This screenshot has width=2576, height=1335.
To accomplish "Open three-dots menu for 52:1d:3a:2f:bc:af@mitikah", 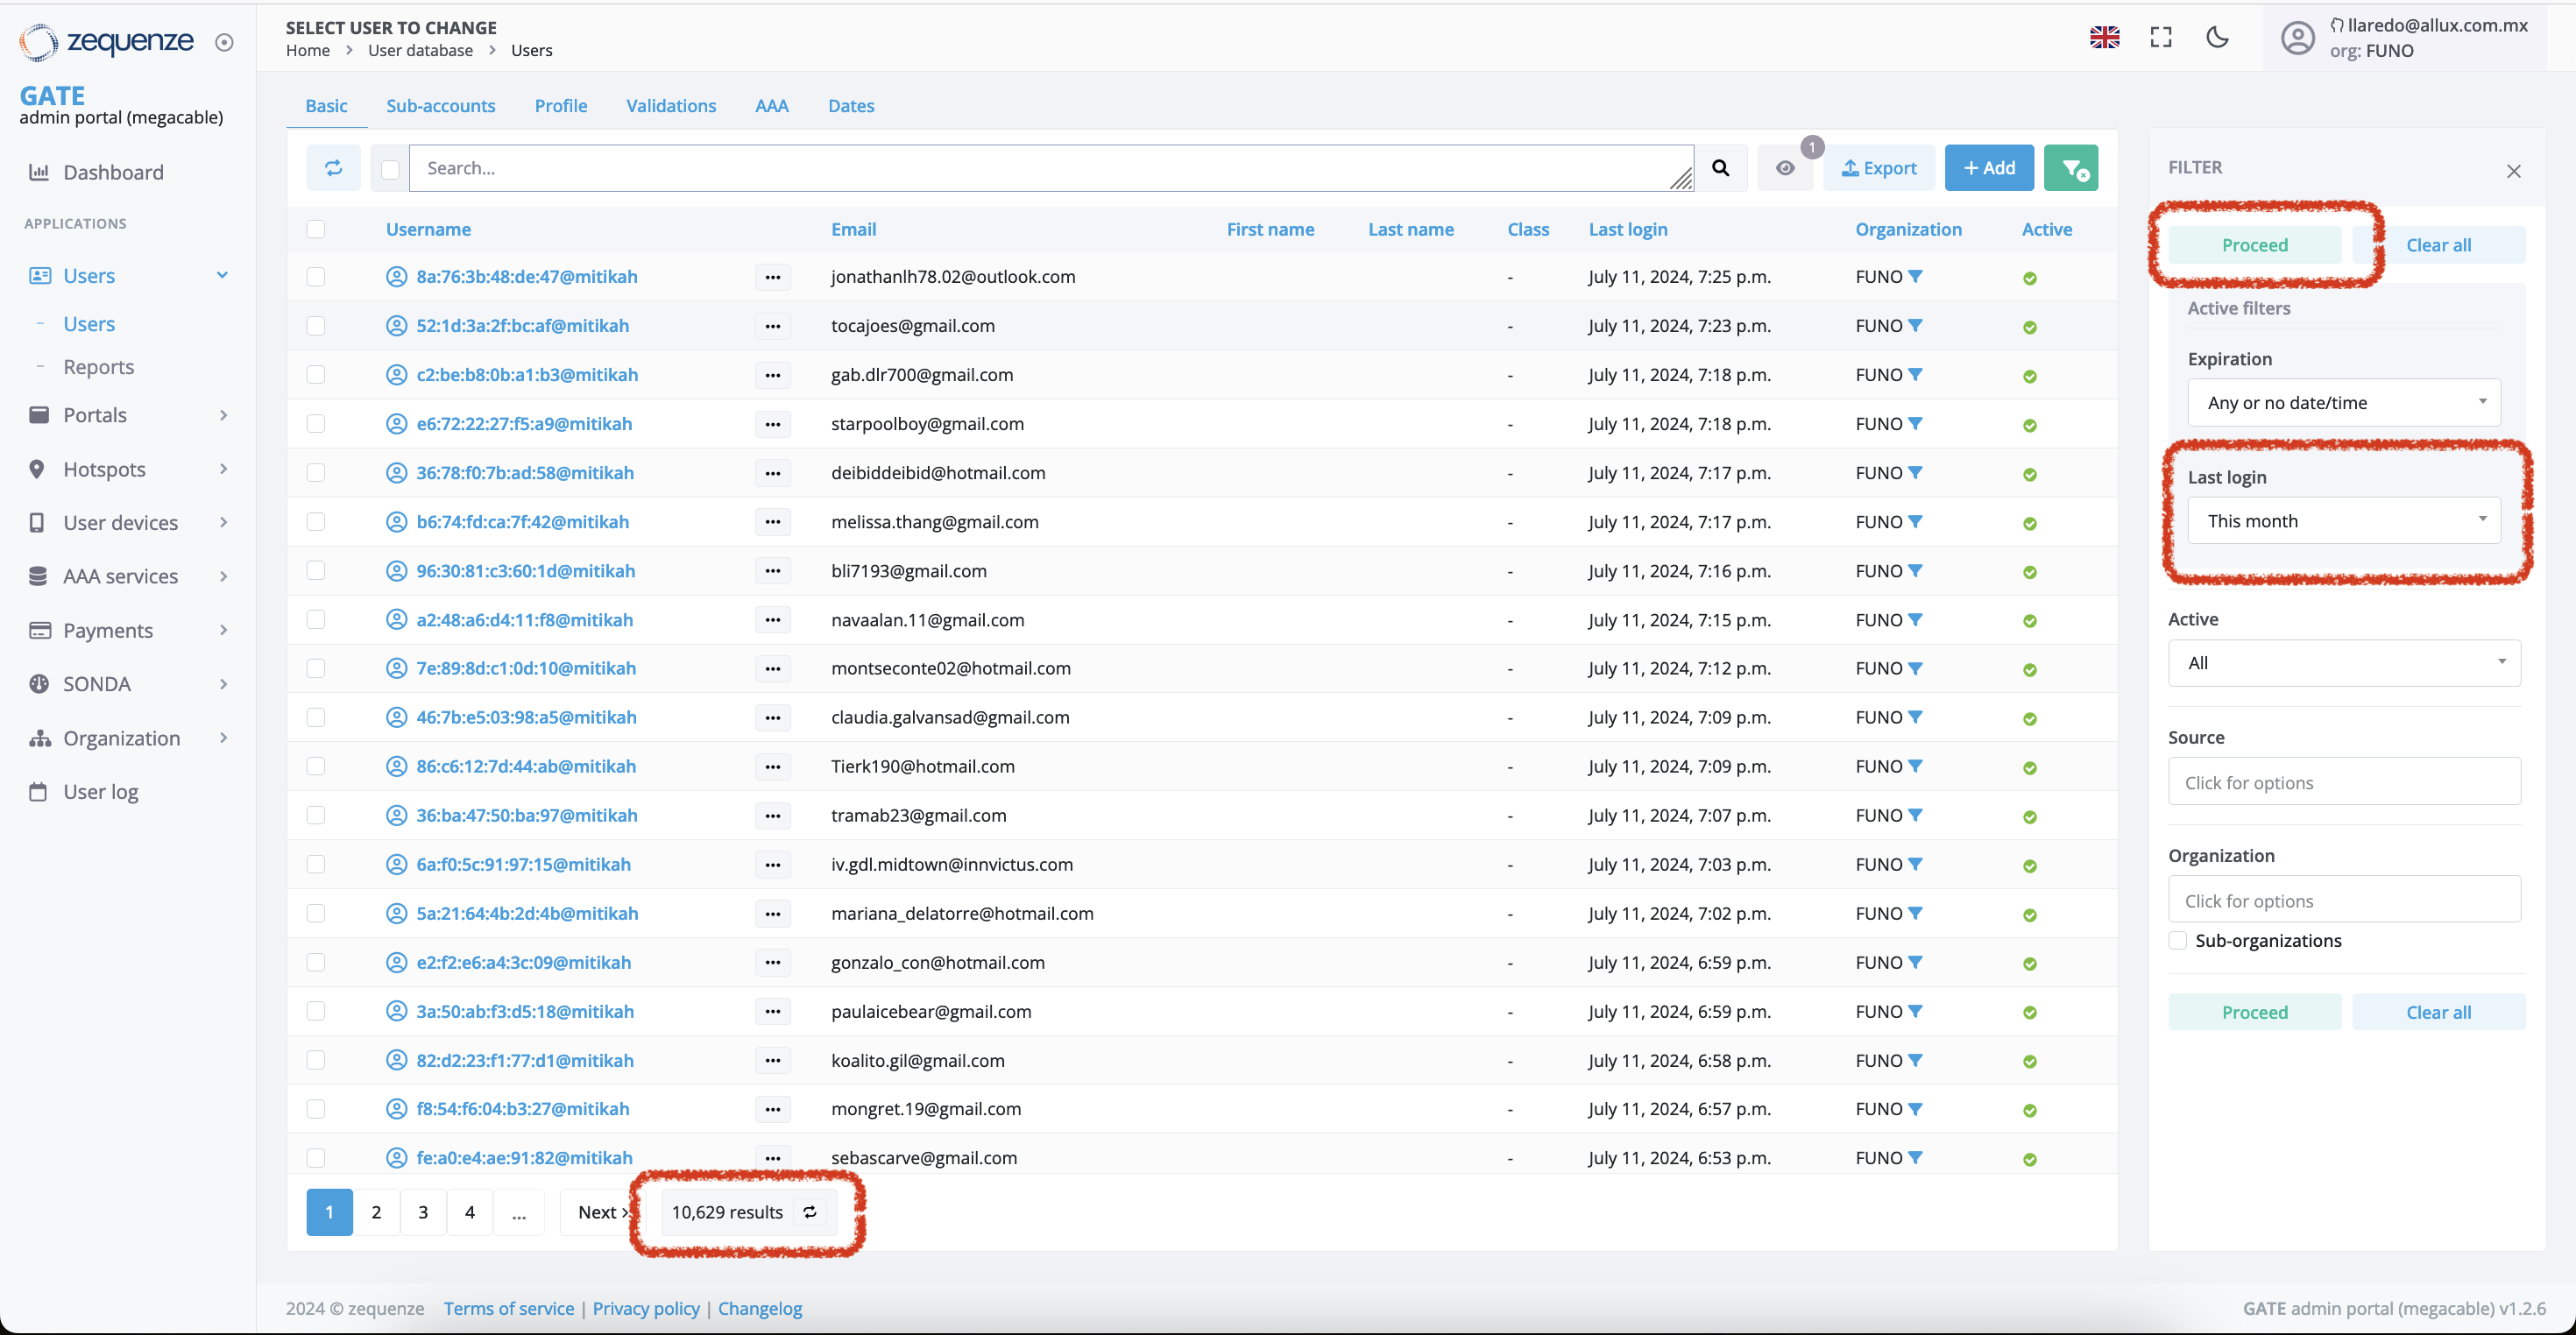I will [x=772, y=326].
